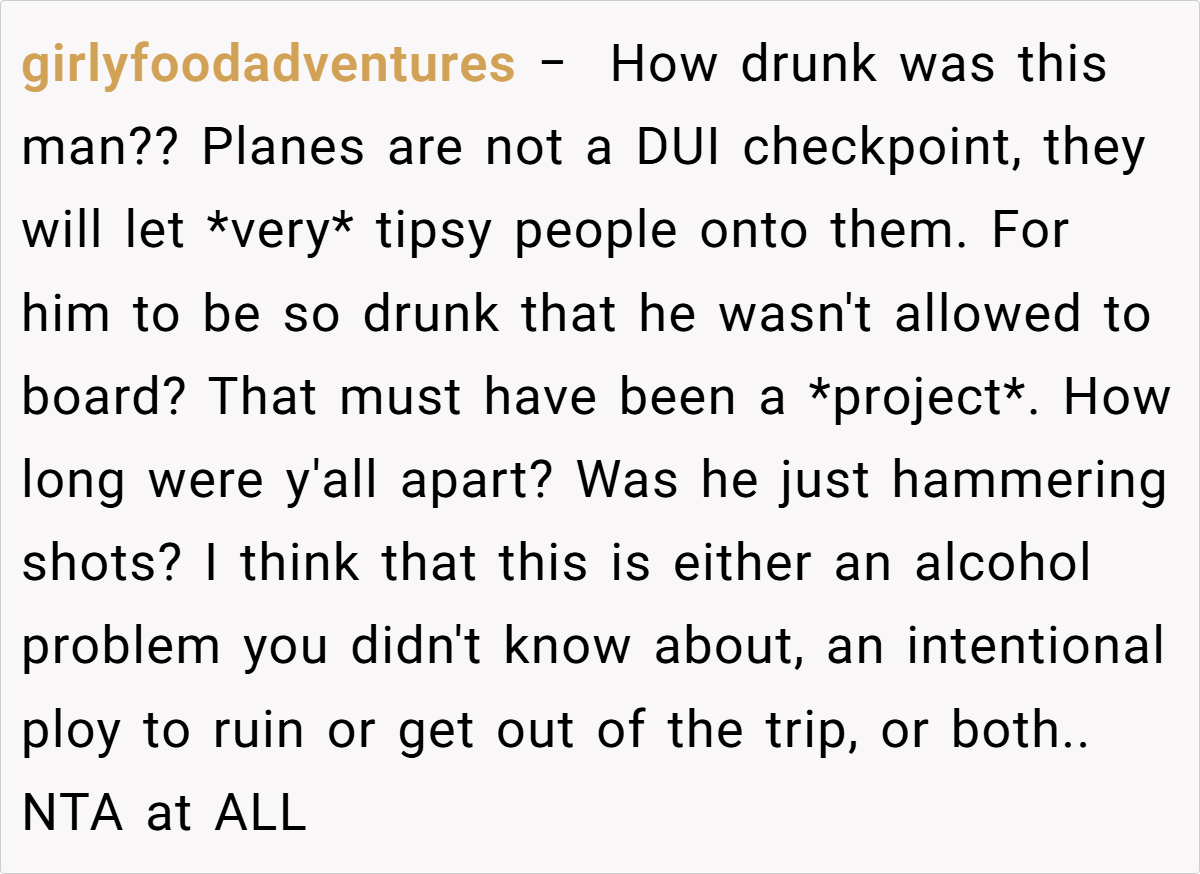The width and height of the screenshot is (1200, 874).
Task: Click the emphasized word "*project*"
Action: click(923, 398)
